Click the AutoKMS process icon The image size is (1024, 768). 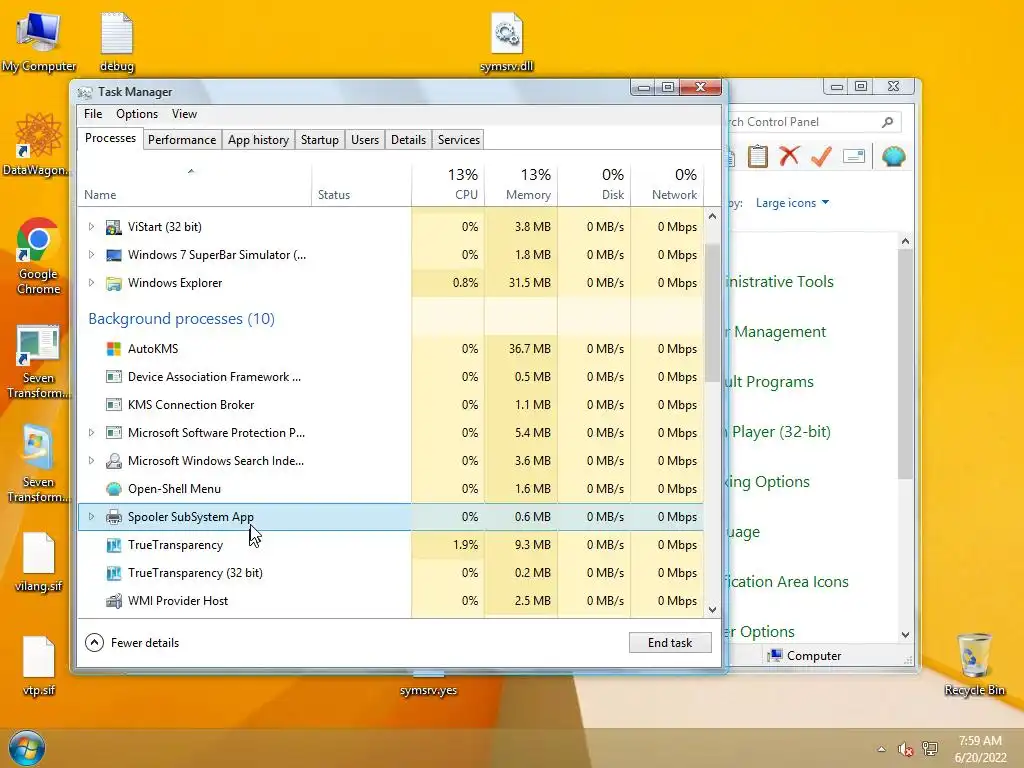[114, 349]
